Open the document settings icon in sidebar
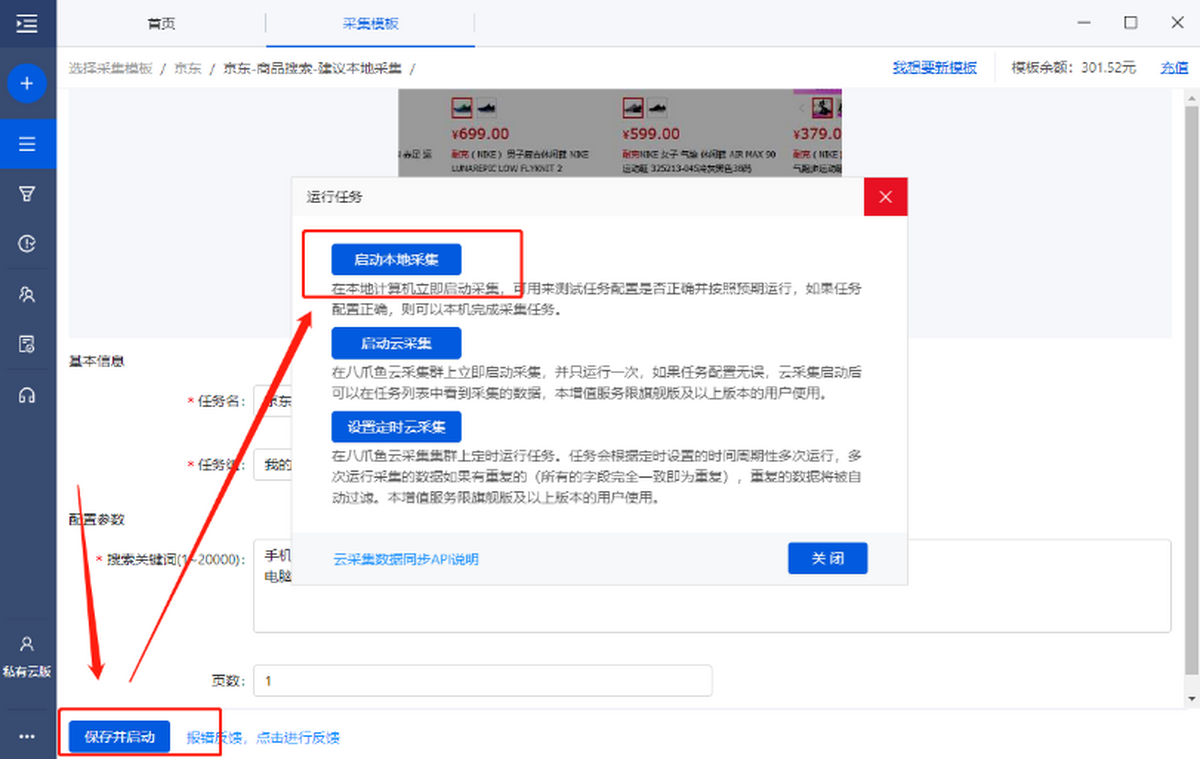This screenshot has width=1200, height=759. pos(27,345)
